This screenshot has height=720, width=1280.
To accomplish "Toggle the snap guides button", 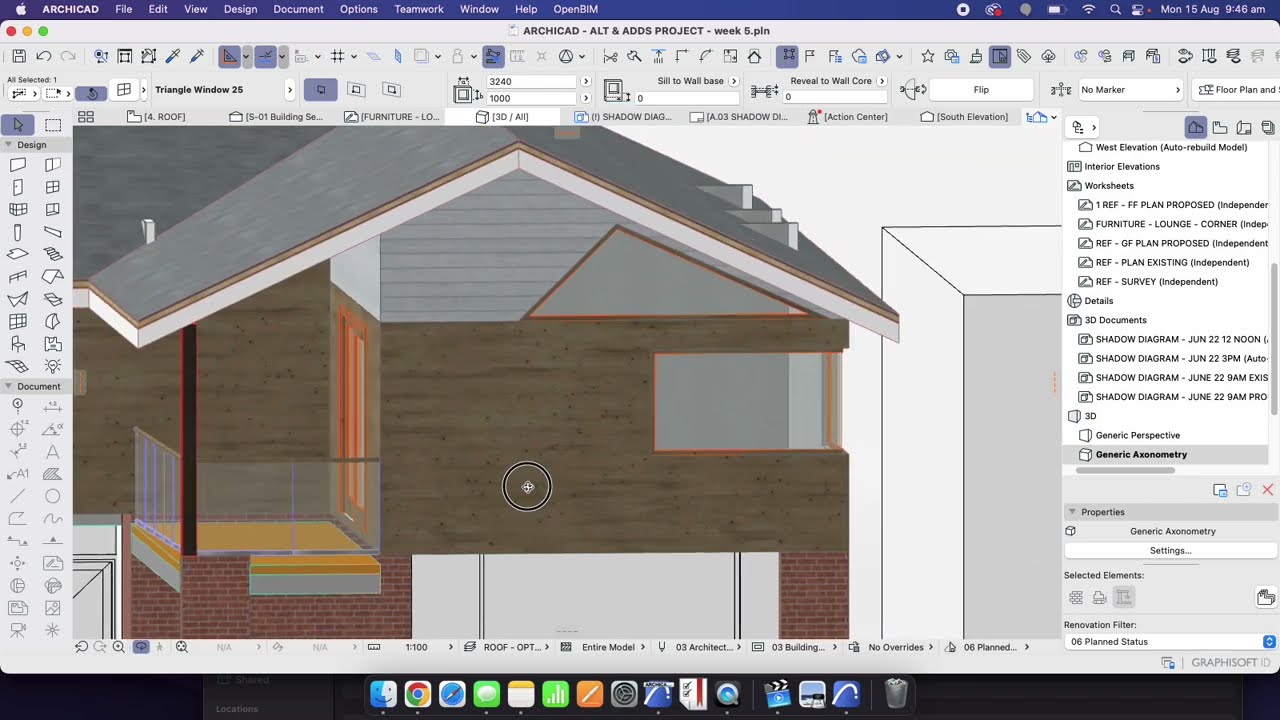I will pos(266,56).
